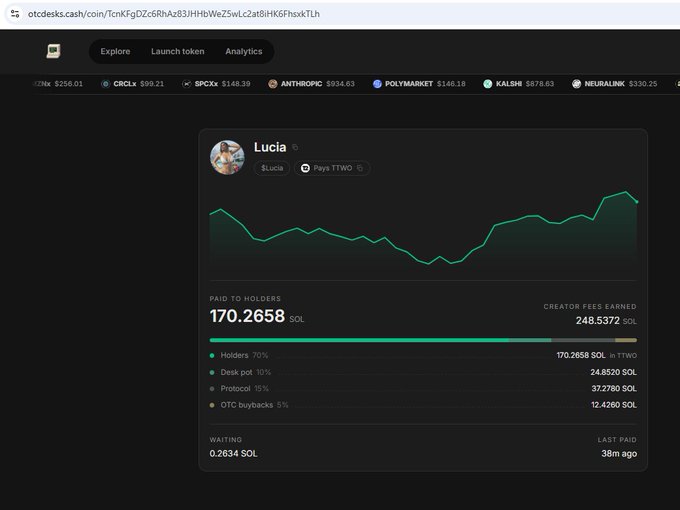Click the 24.8520 SOL desk pot amount
The width and height of the screenshot is (680, 510).
[613, 372]
